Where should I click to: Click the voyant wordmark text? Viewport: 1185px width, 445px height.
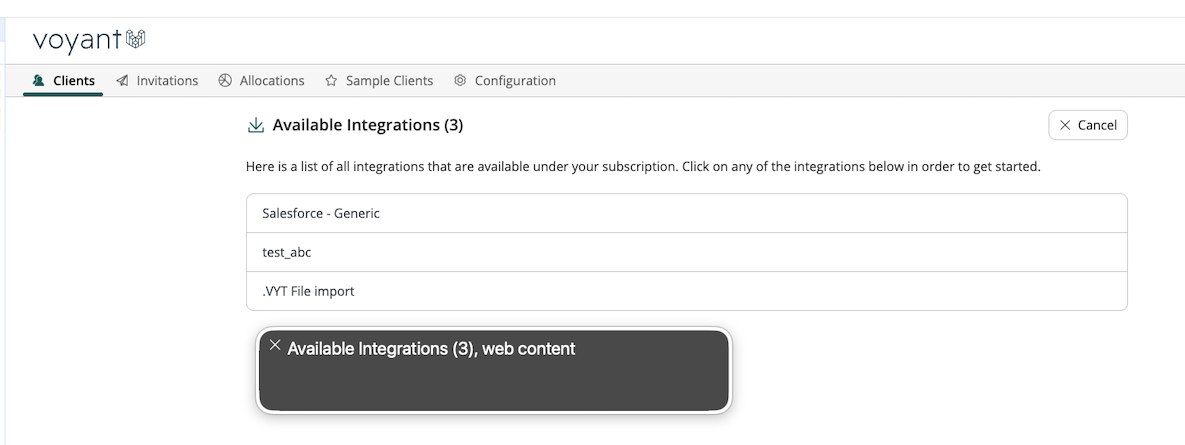[77, 41]
